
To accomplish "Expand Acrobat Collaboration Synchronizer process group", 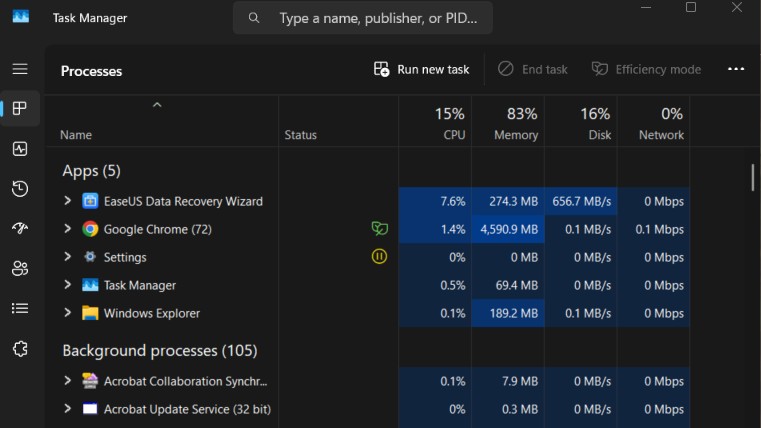I will tap(67, 381).
